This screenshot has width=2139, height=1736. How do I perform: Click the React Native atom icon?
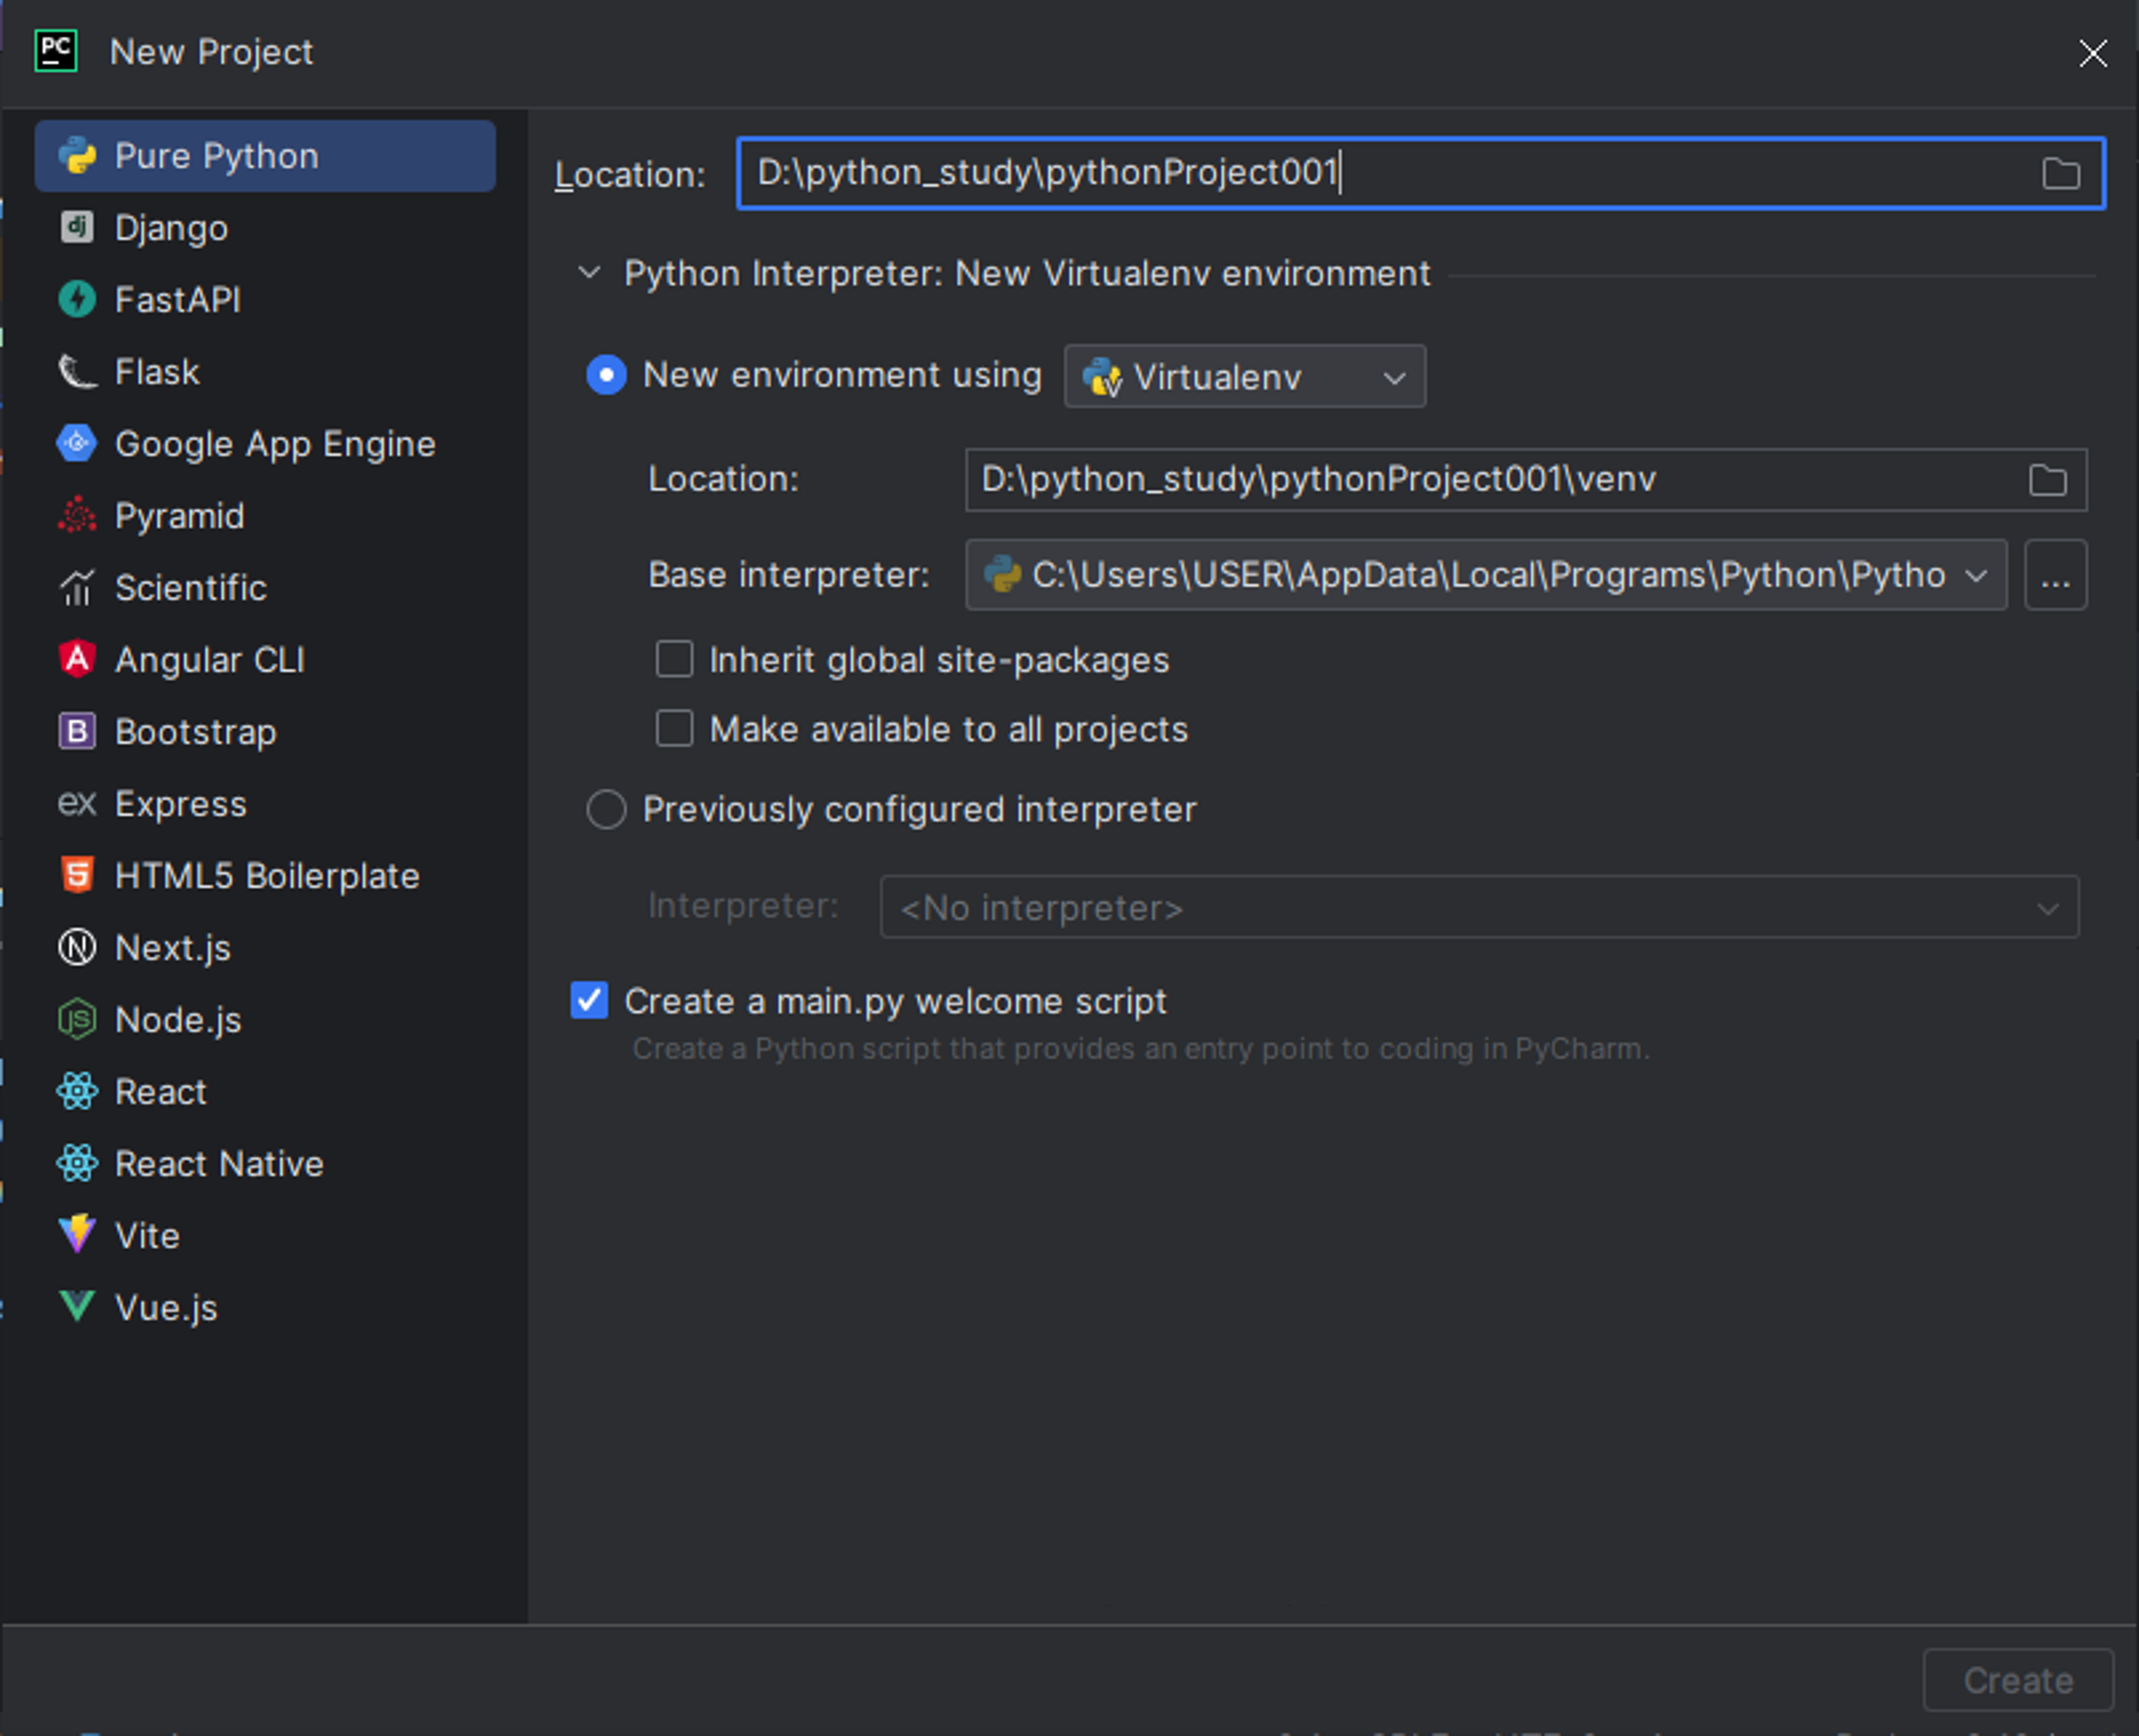point(77,1163)
